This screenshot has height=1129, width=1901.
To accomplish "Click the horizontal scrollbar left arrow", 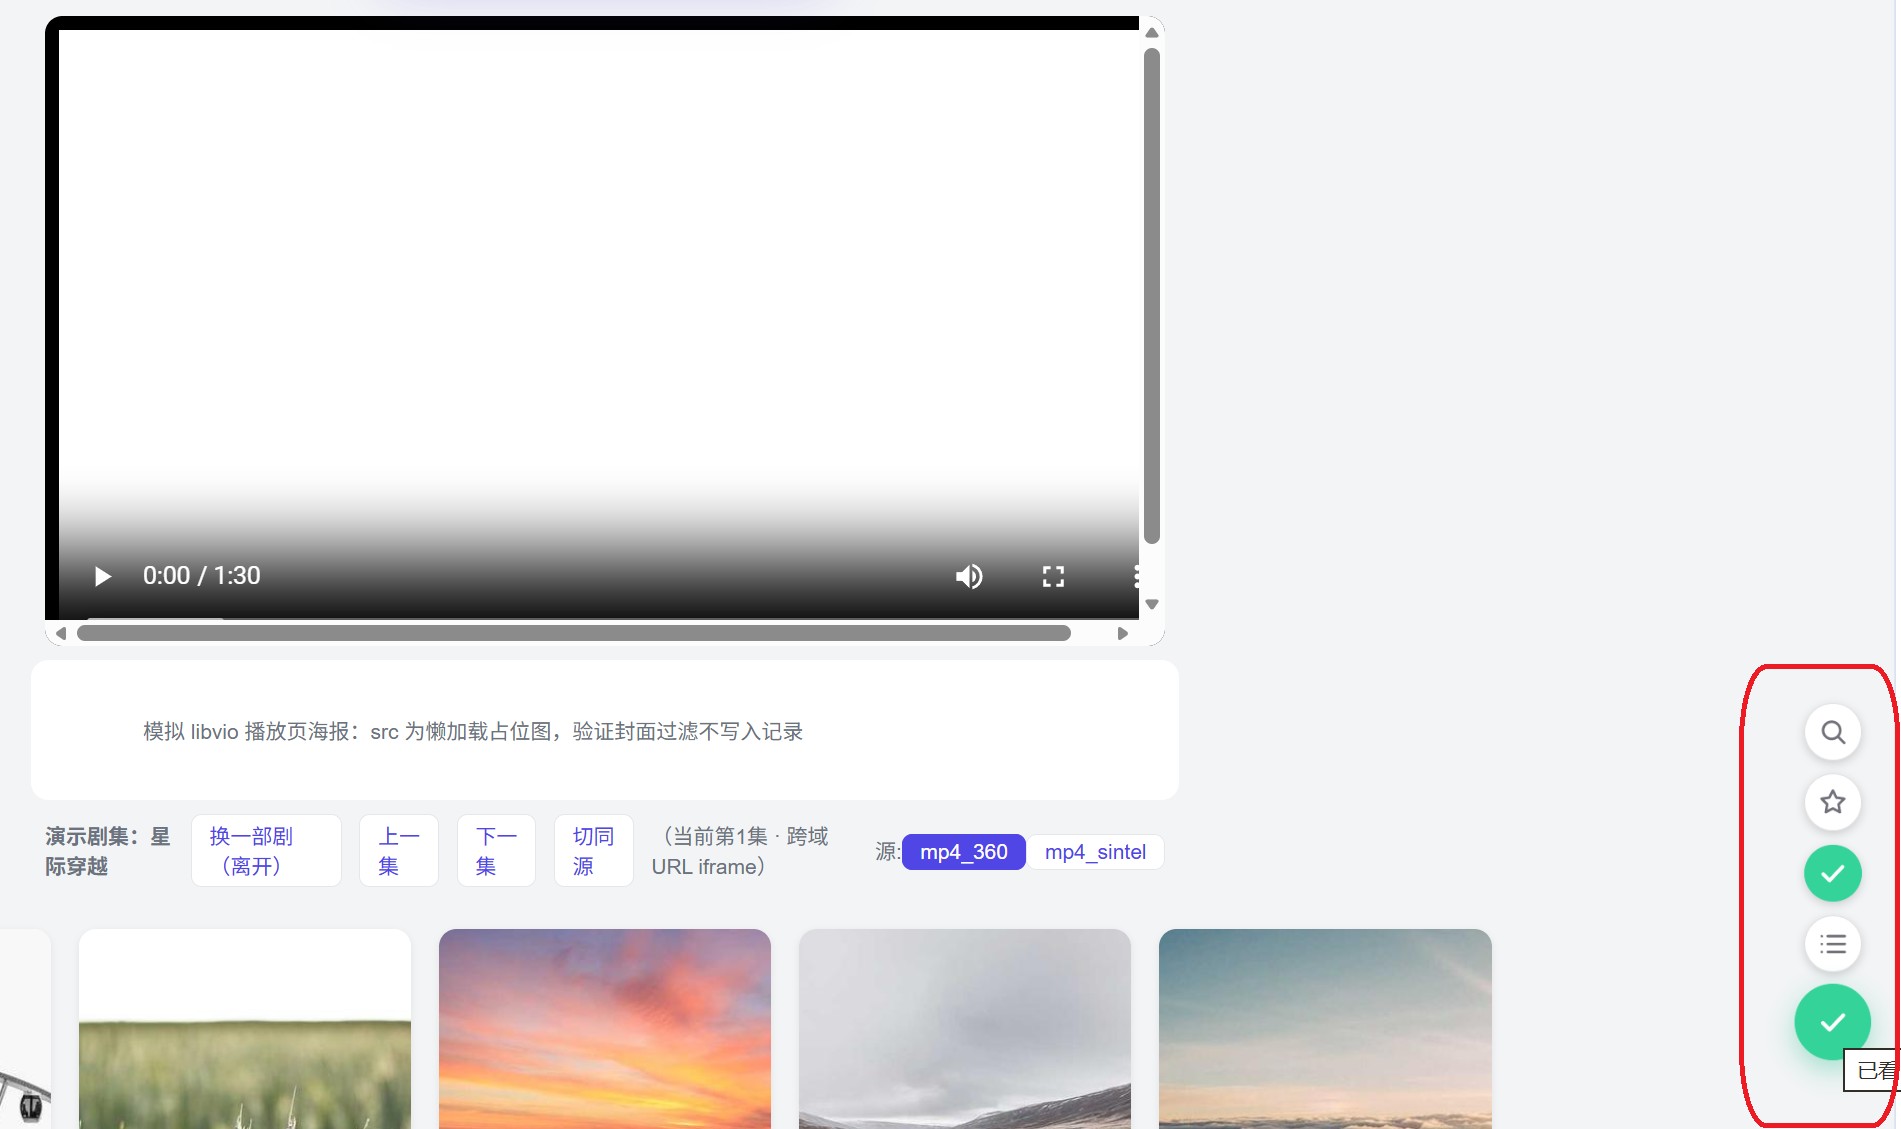I will (x=61, y=633).
